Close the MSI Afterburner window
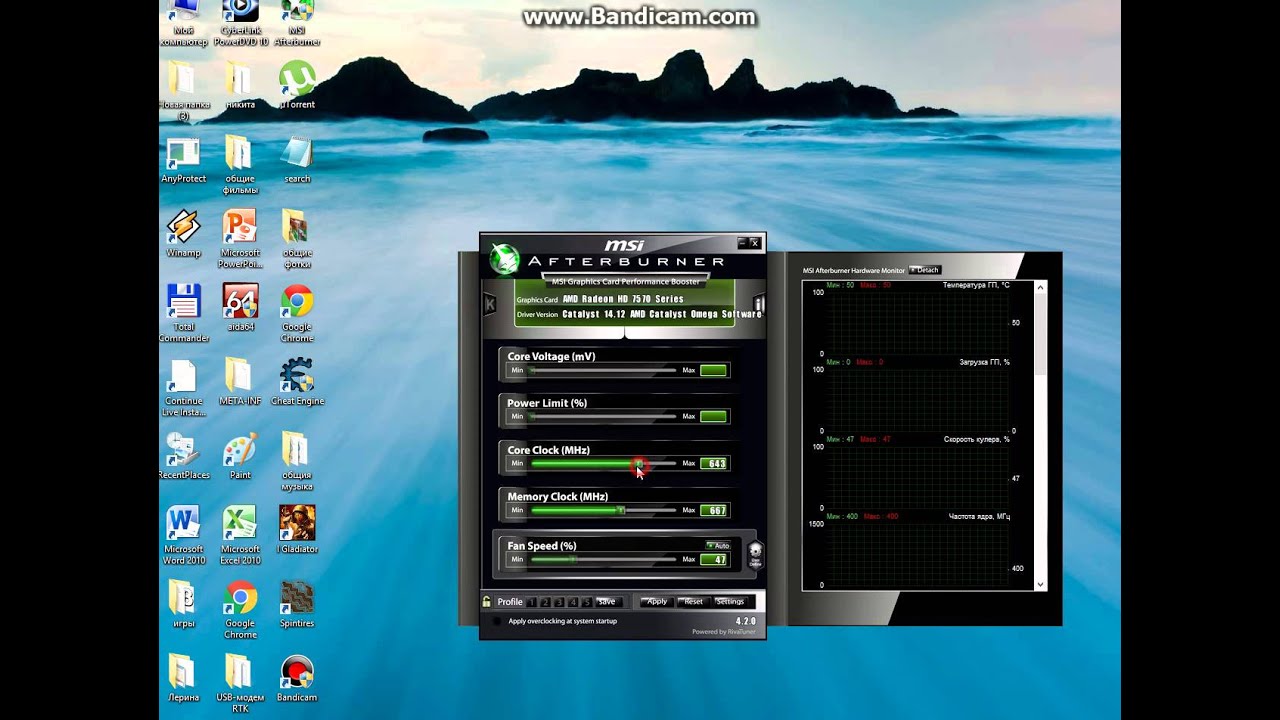Viewport: 1280px width, 720px height. [755, 242]
